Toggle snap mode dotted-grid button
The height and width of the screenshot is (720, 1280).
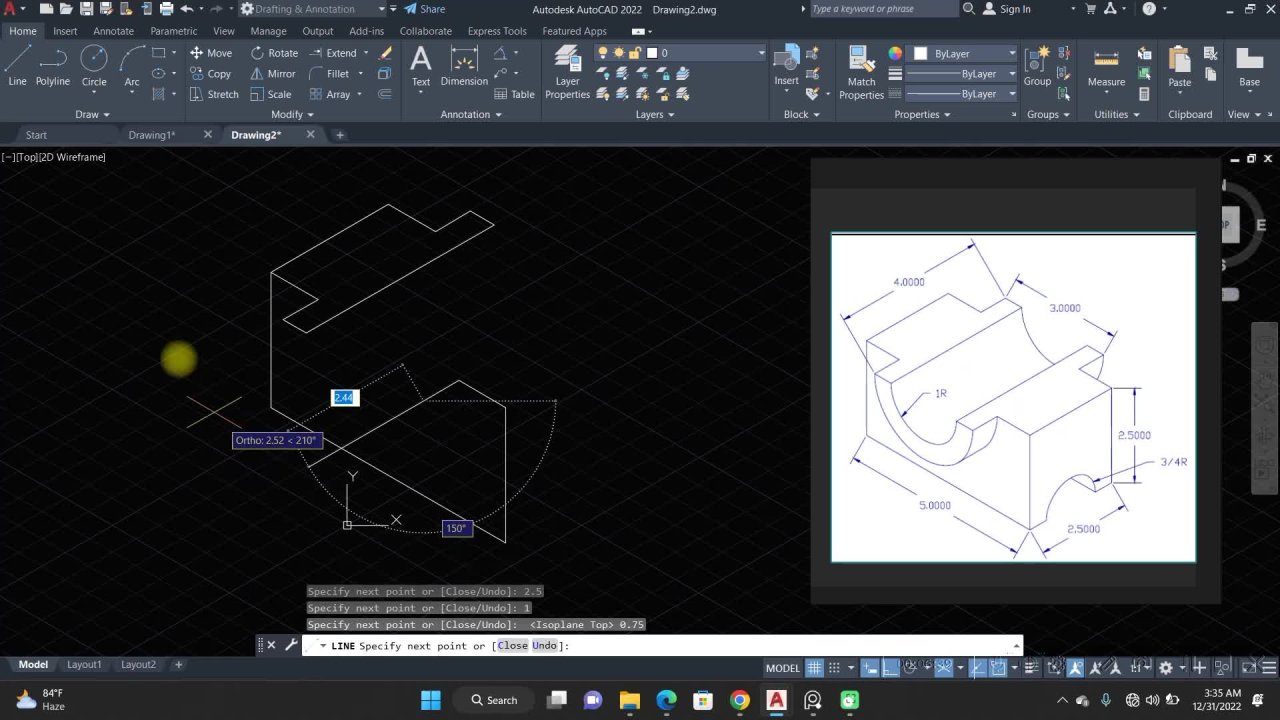pos(836,668)
